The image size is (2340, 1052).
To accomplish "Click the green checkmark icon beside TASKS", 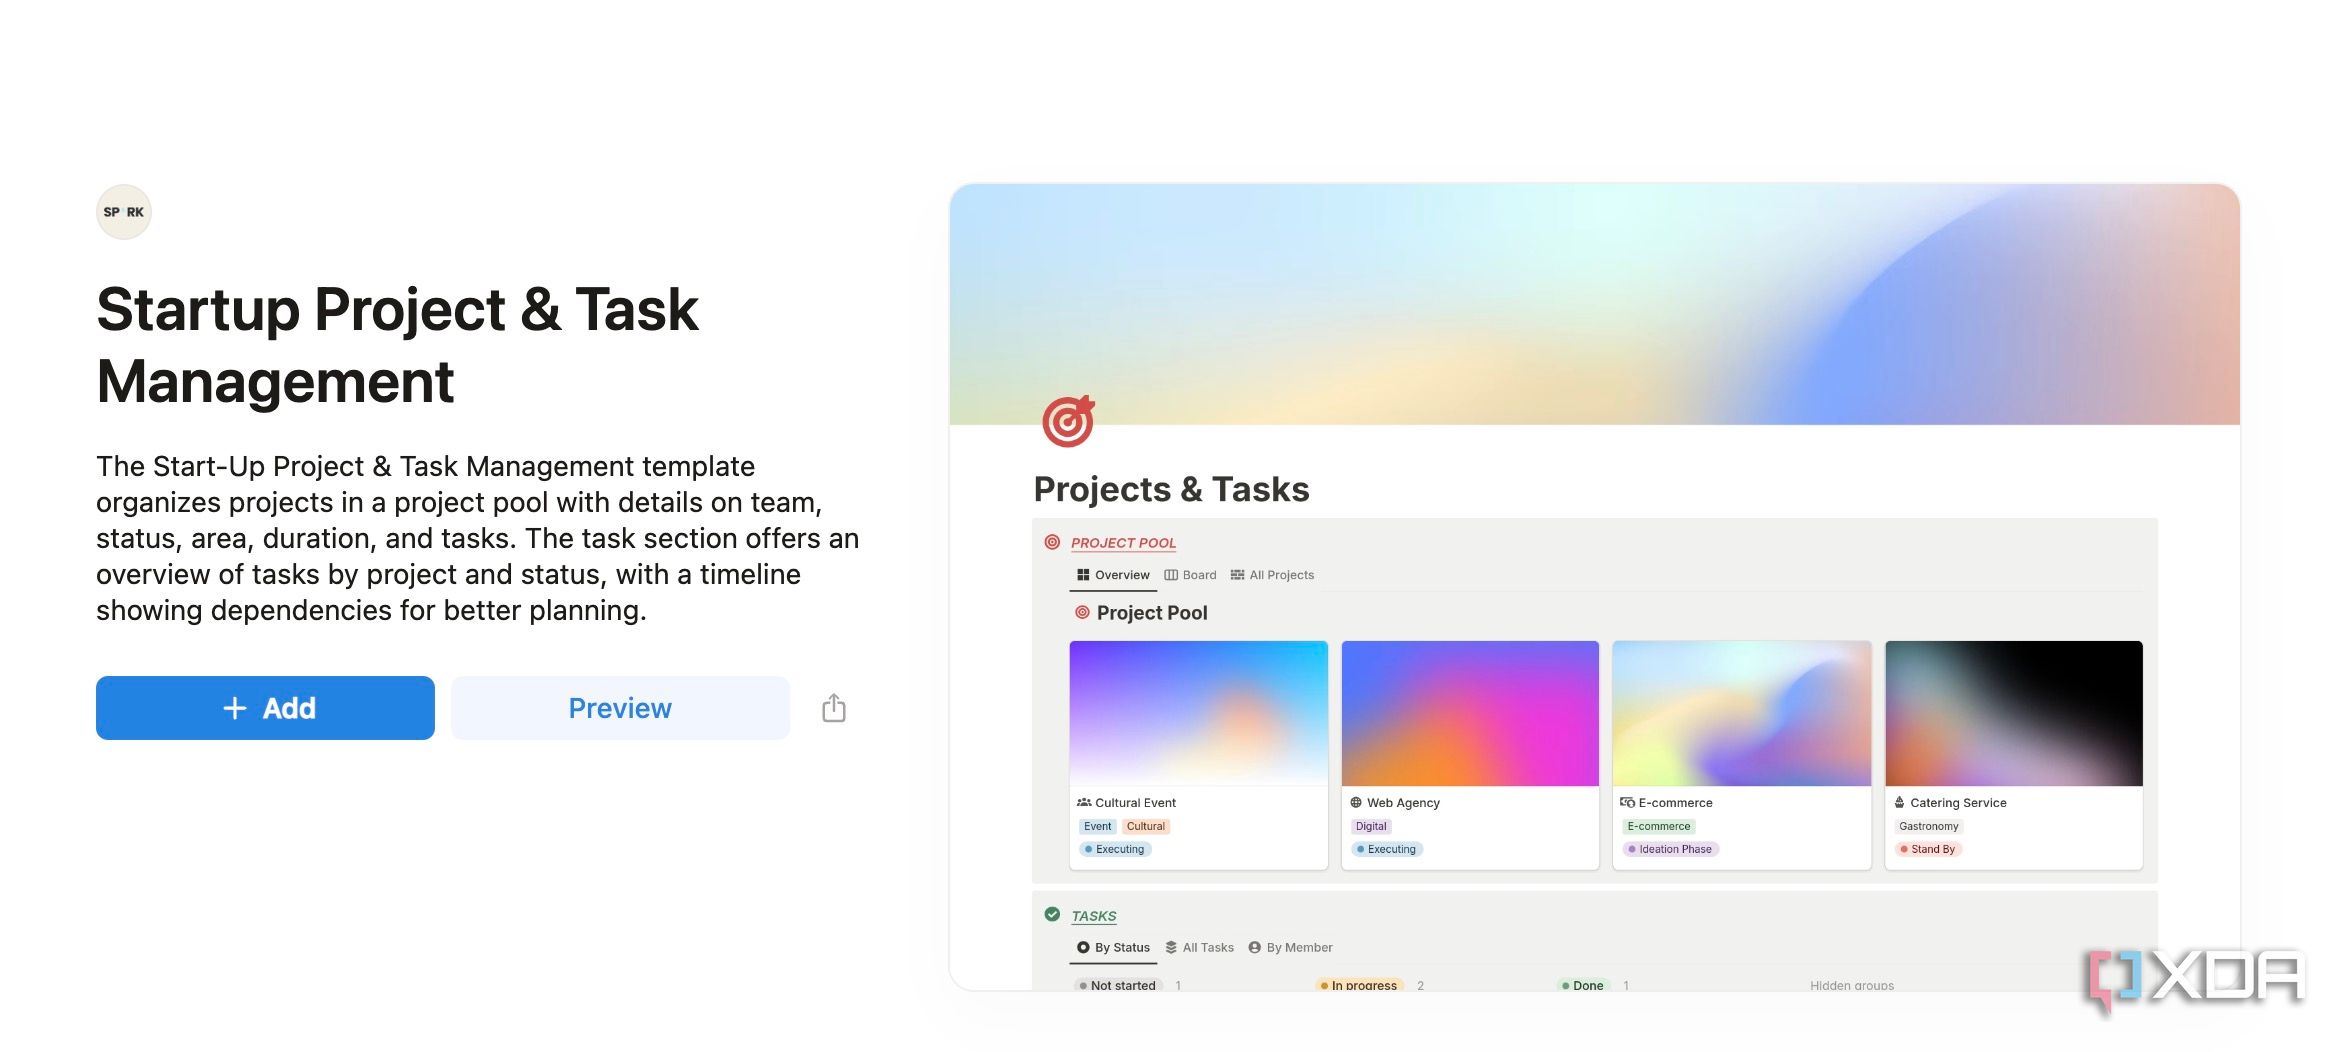I will click(x=1052, y=914).
